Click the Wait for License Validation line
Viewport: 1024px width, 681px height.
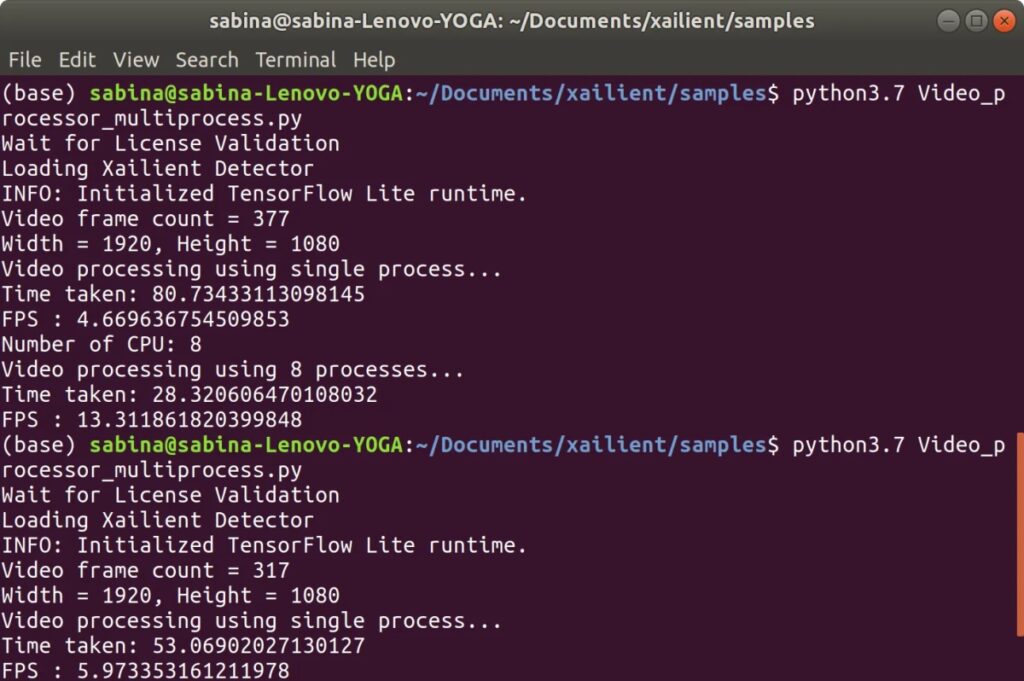tap(170, 143)
